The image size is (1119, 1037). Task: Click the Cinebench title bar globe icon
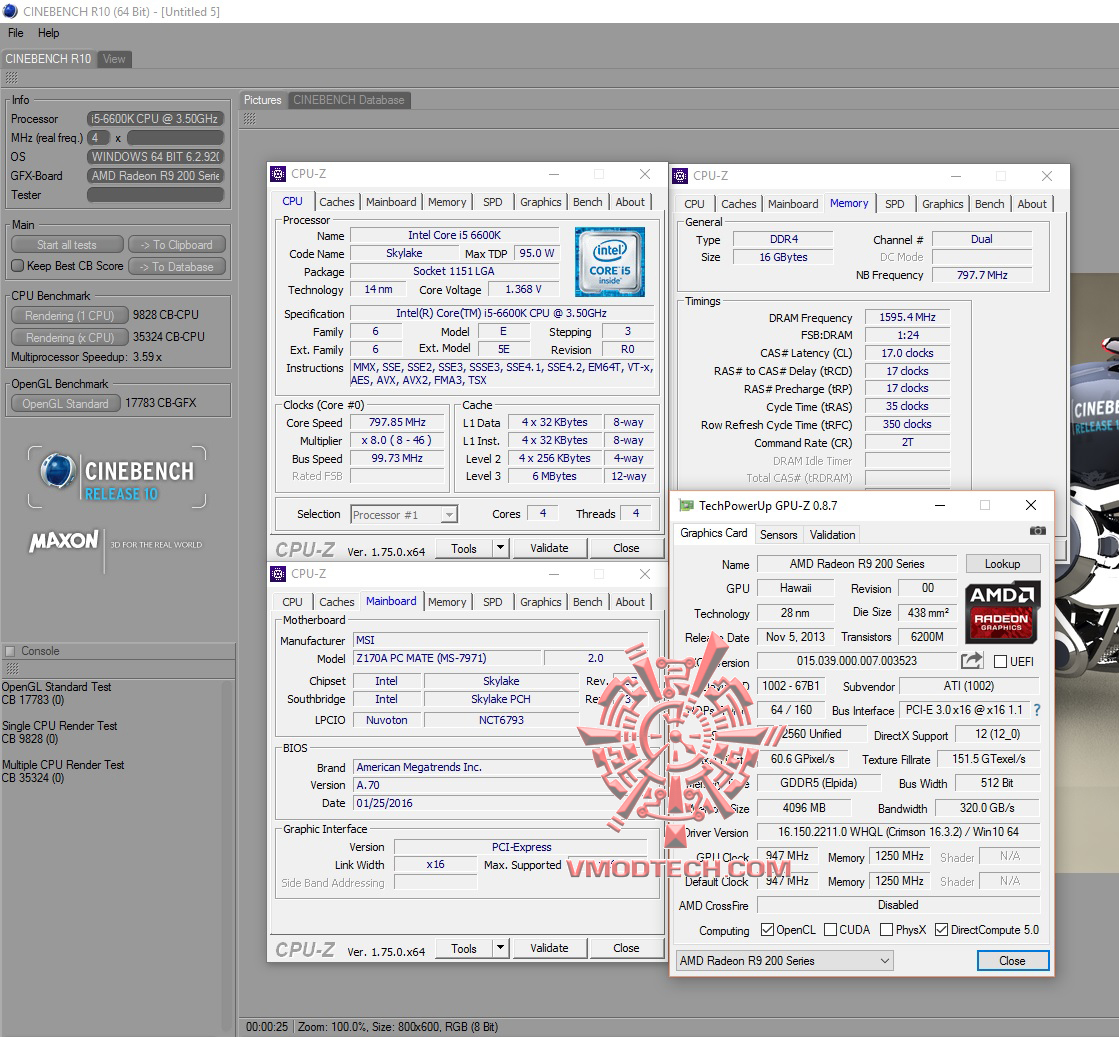(10, 11)
